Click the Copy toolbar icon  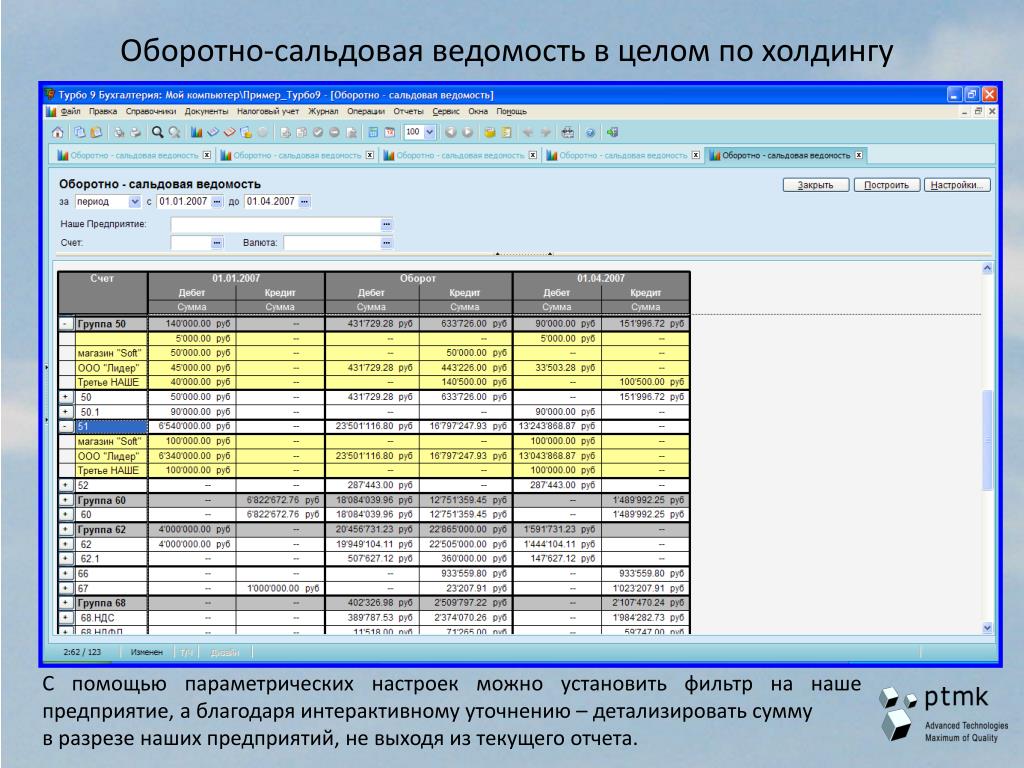pyautogui.click(x=80, y=133)
